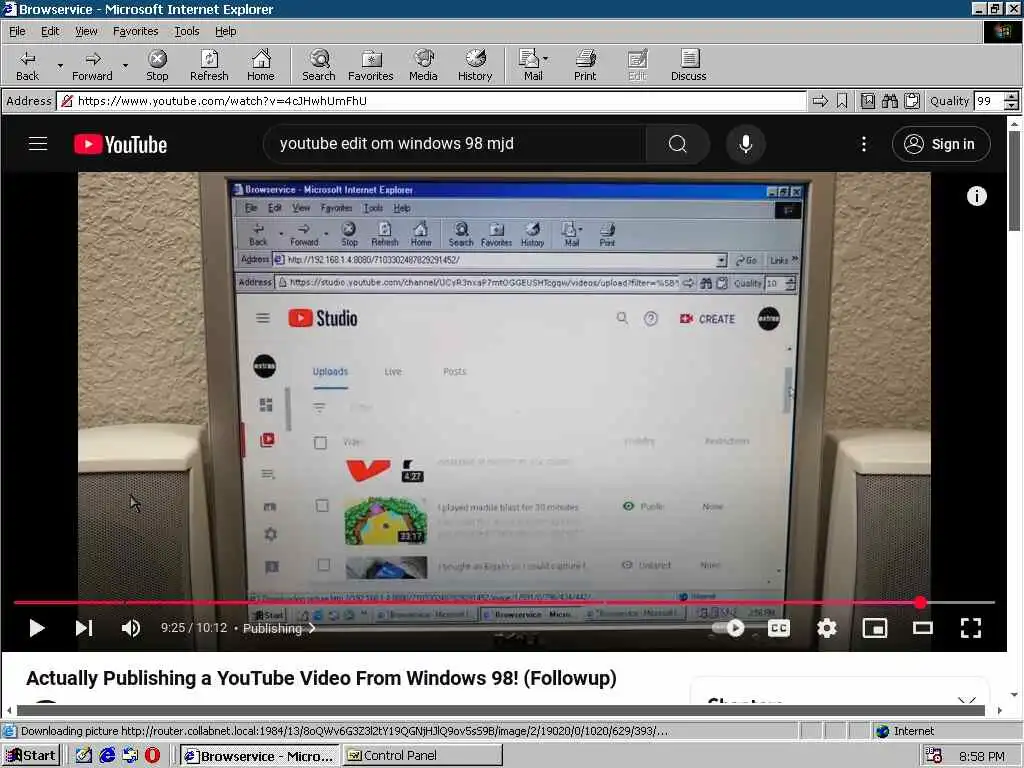This screenshot has width=1024, height=768.
Task: Toggle the autoplay switch
Action: tap(729, 628)
